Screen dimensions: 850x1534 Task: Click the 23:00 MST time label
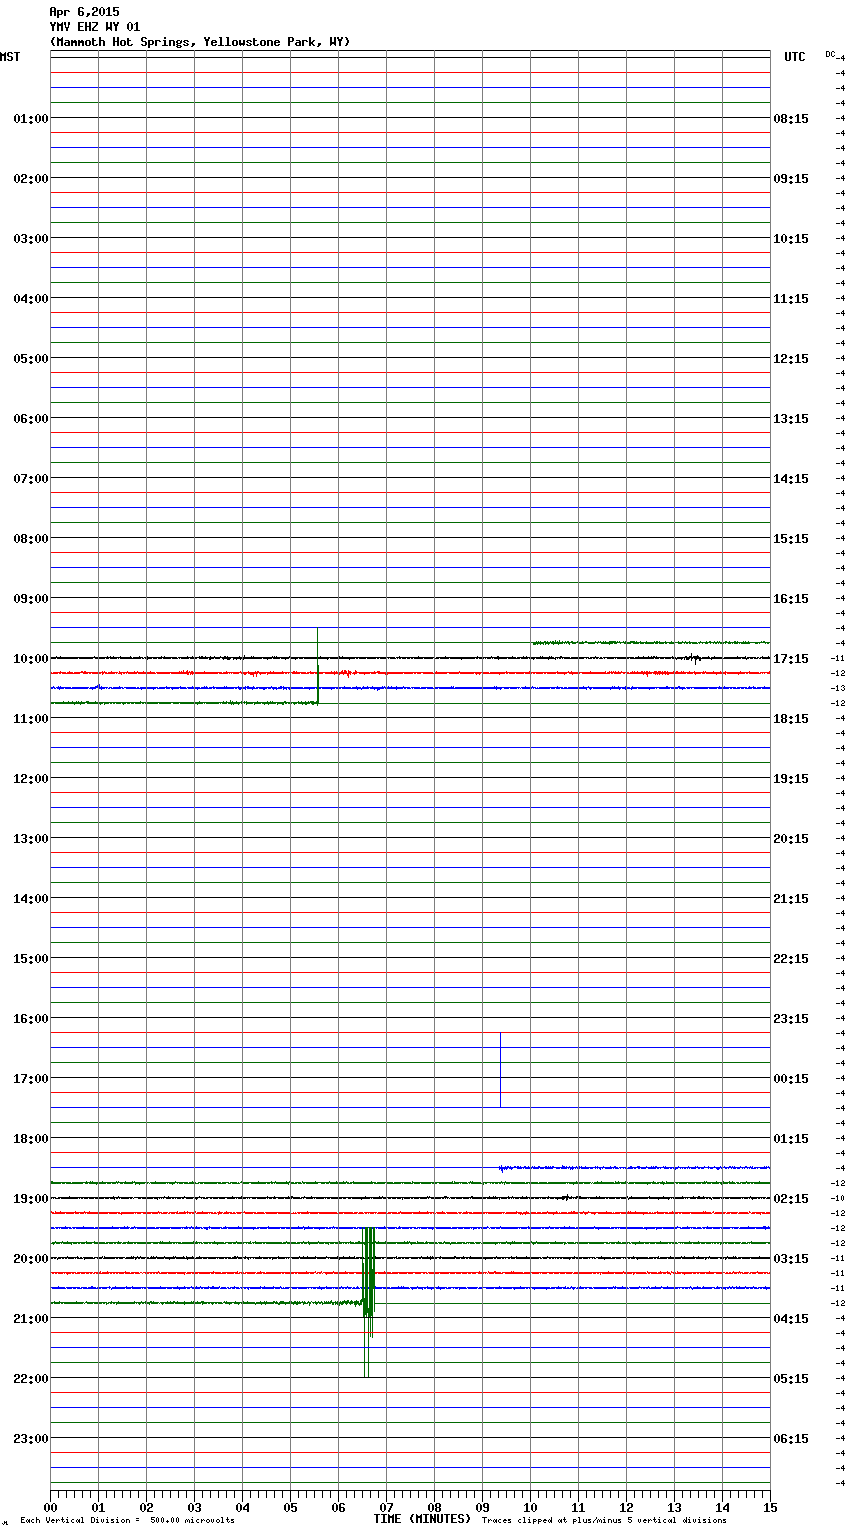click(x=30, y=1438)
